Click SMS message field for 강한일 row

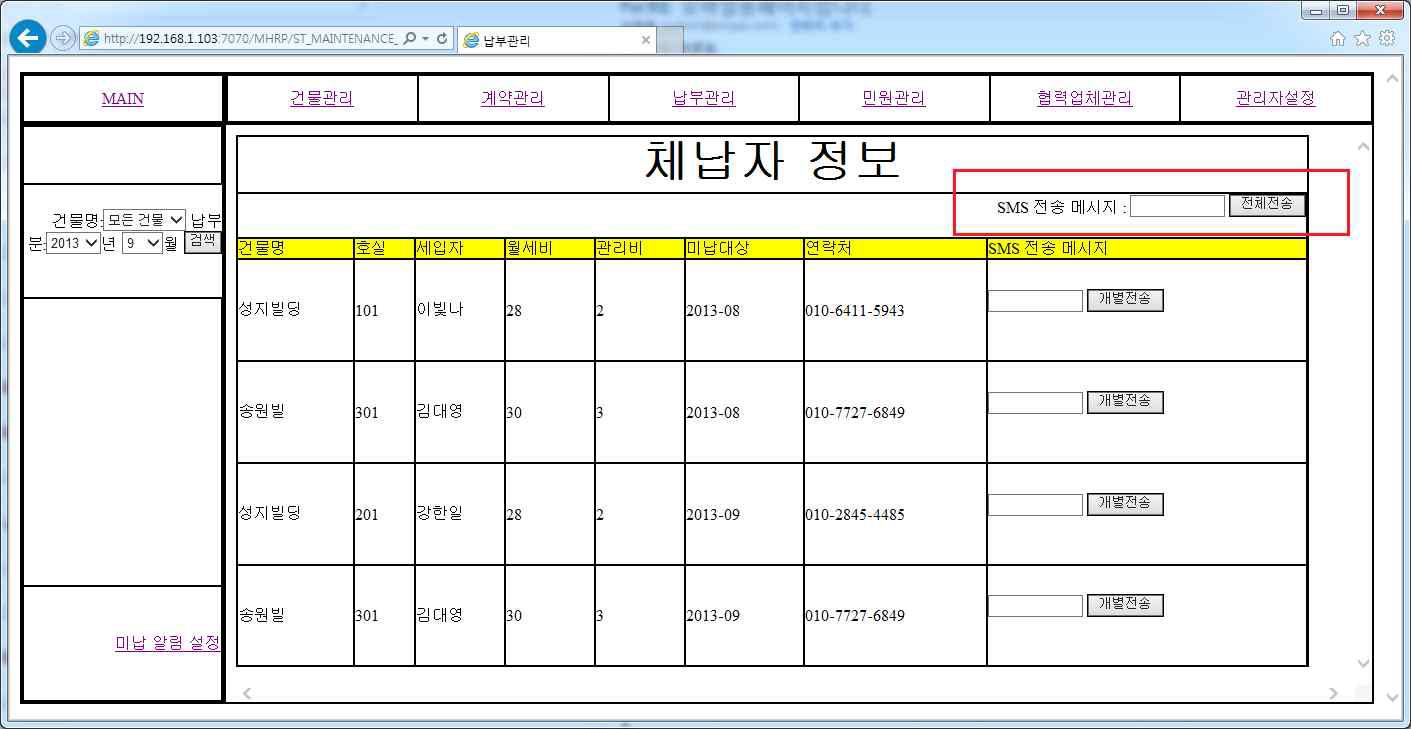1035,504
